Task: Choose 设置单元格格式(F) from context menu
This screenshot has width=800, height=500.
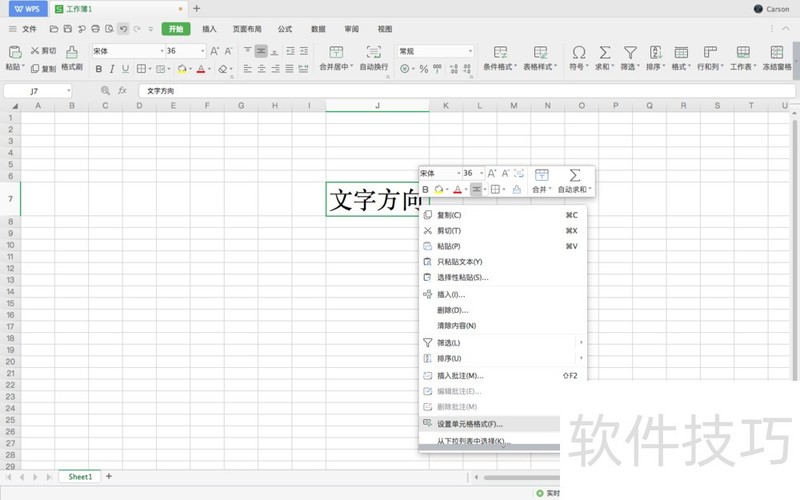Action: point(469,424)
